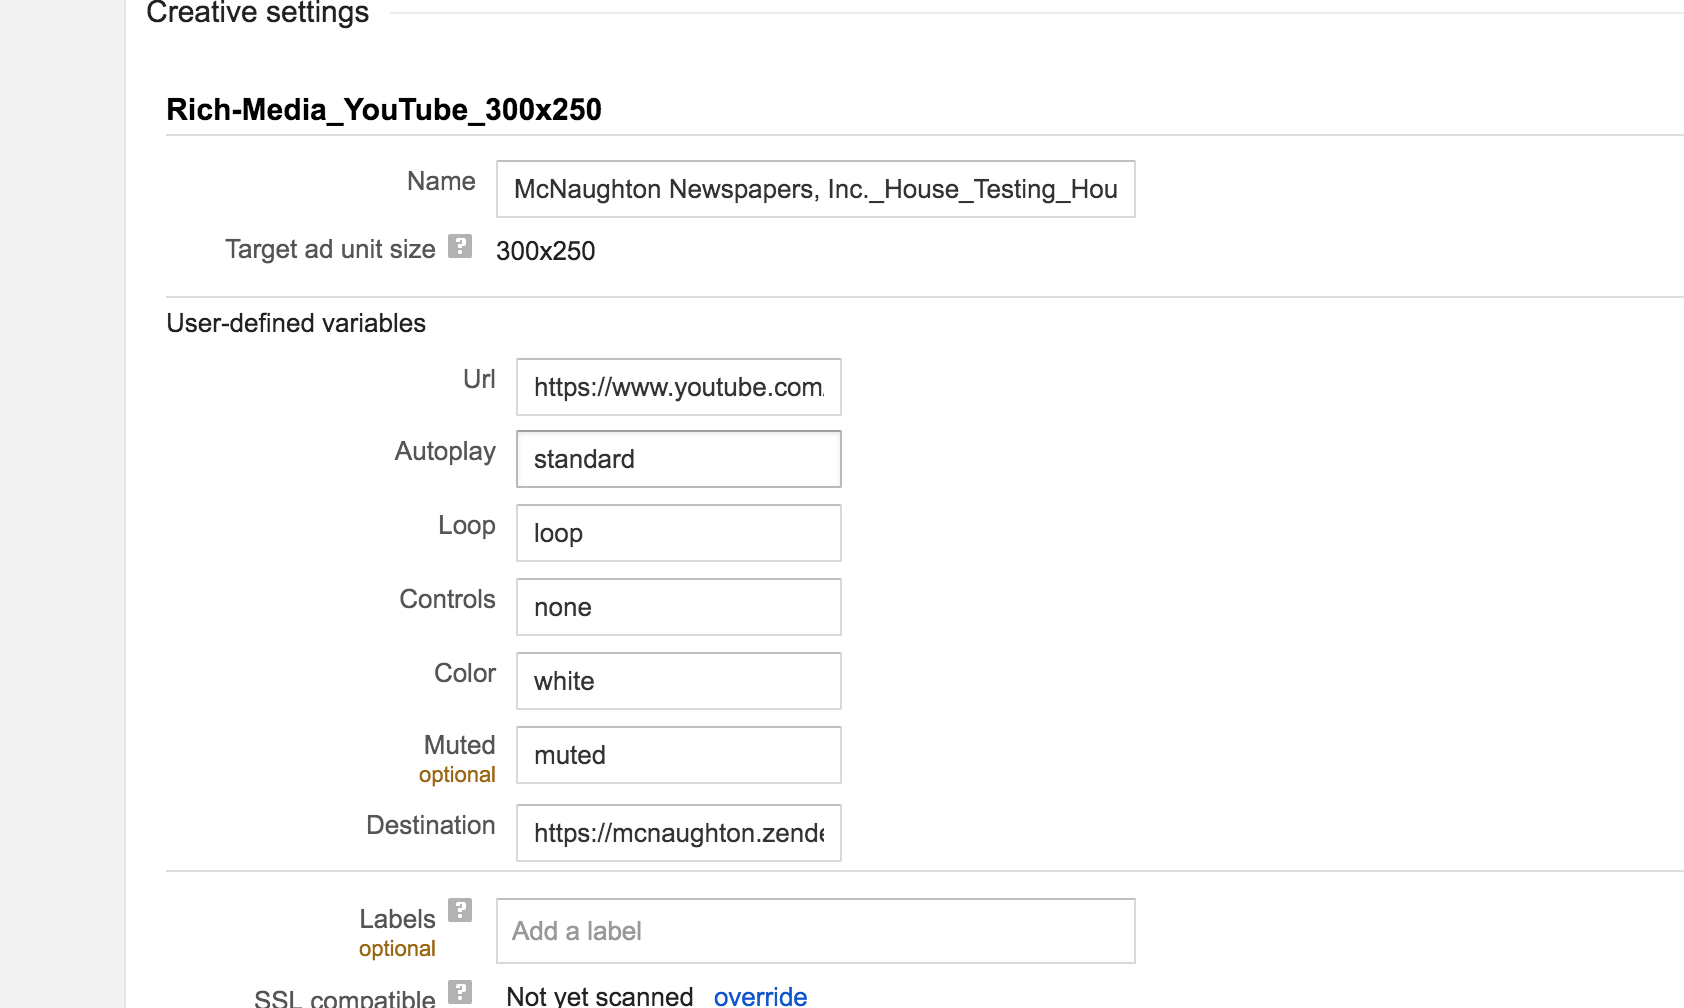
Task: Focus the creative Name text field
Action: 815,189
